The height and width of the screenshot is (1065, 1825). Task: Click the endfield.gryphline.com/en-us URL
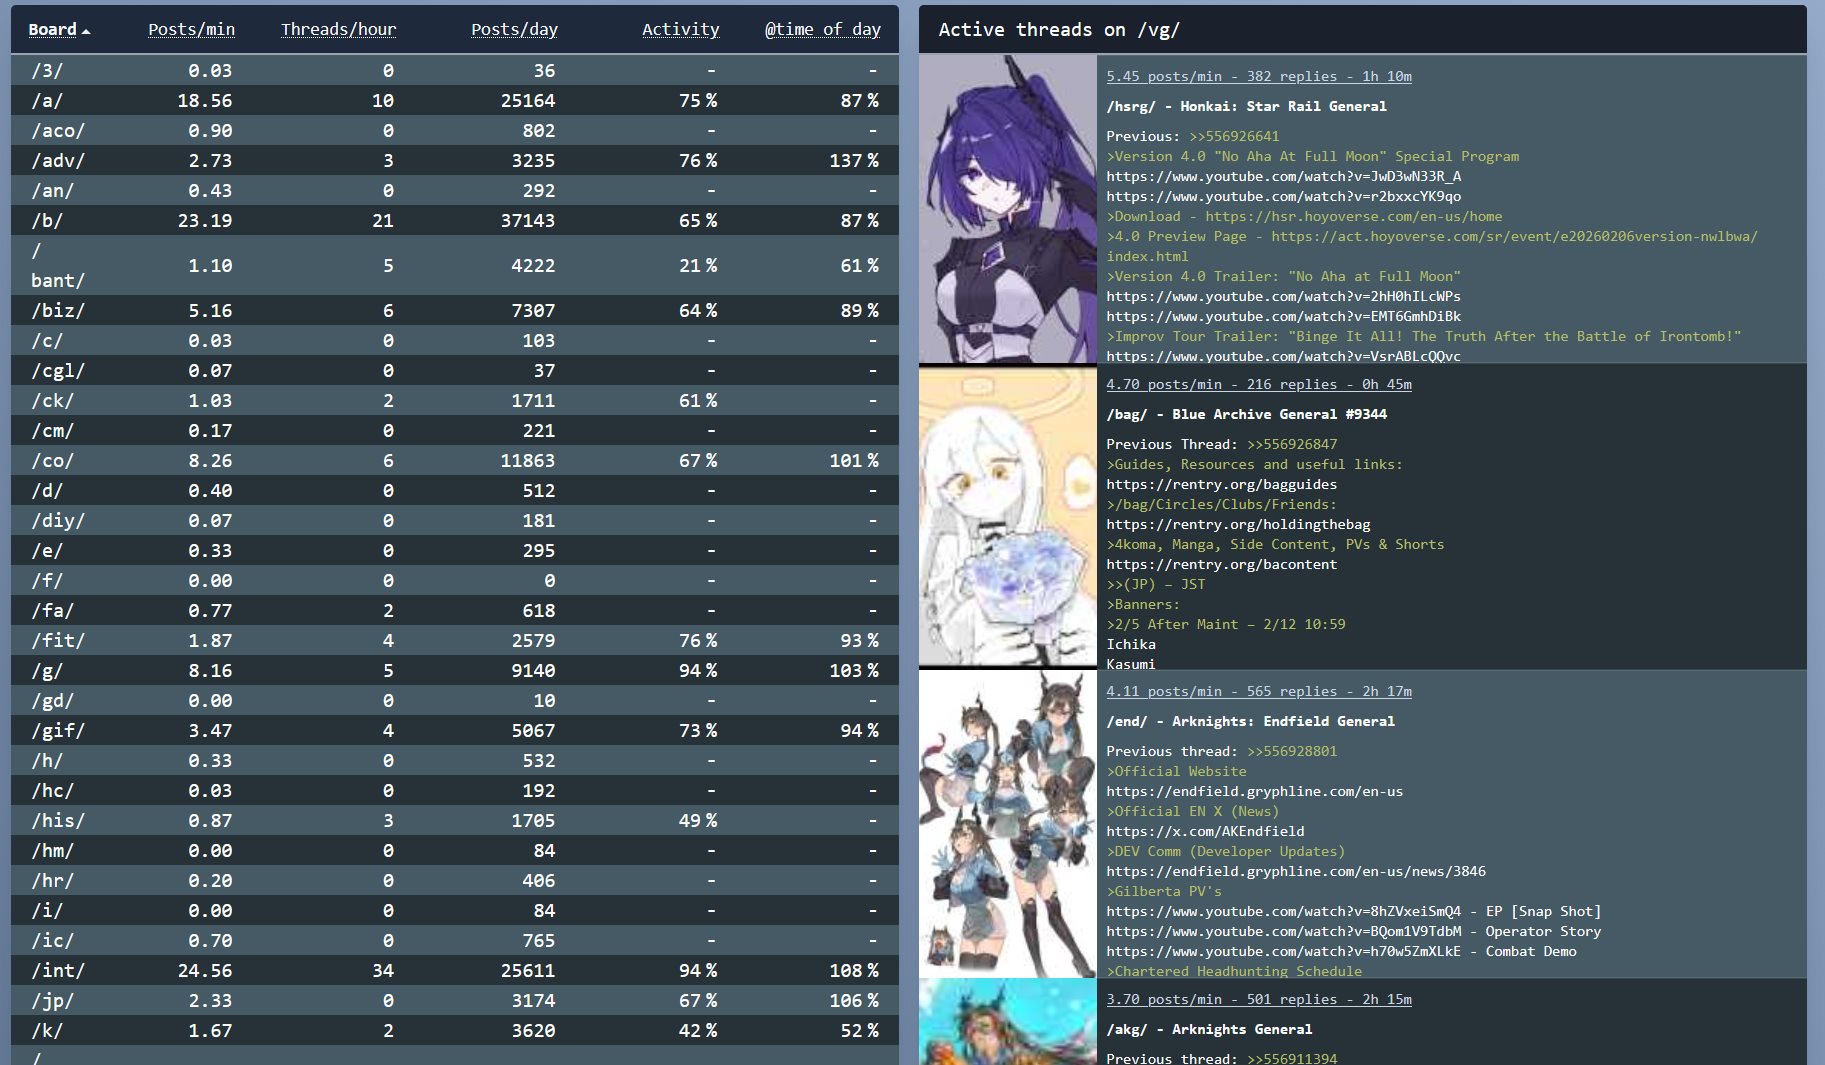(x=1254, y=791)
